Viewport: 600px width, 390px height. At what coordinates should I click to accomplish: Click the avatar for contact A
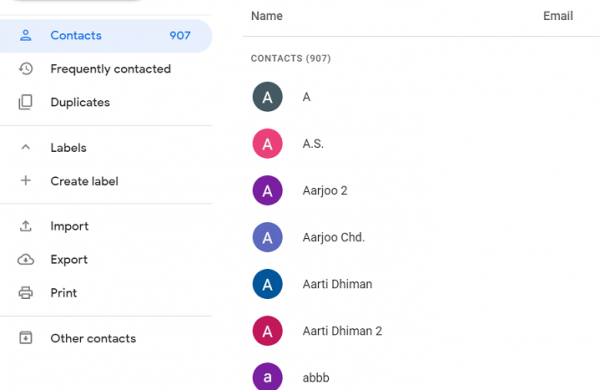tap(267, 97)
